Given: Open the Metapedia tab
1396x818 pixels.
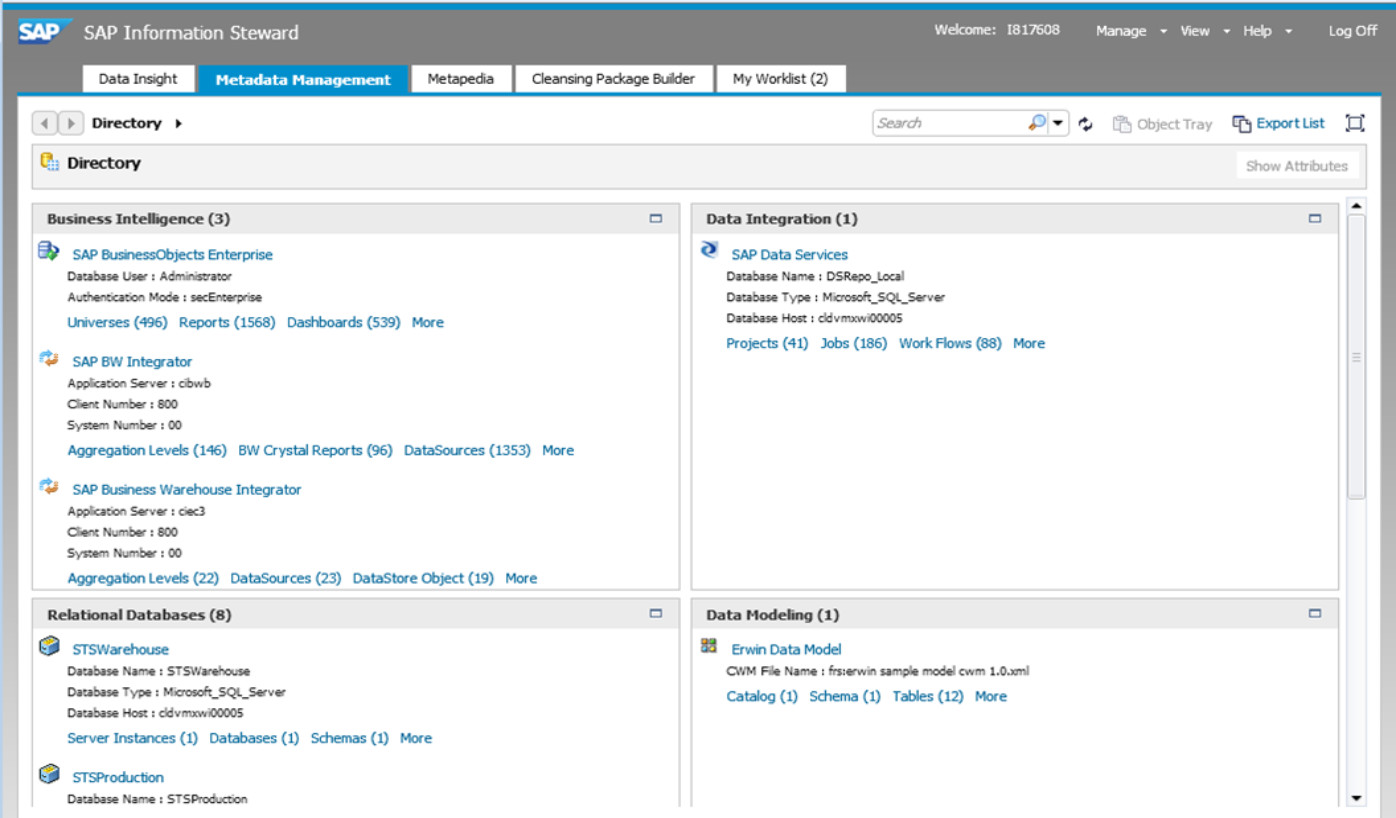Looking at the screenshot, I should tap(461, 79).
